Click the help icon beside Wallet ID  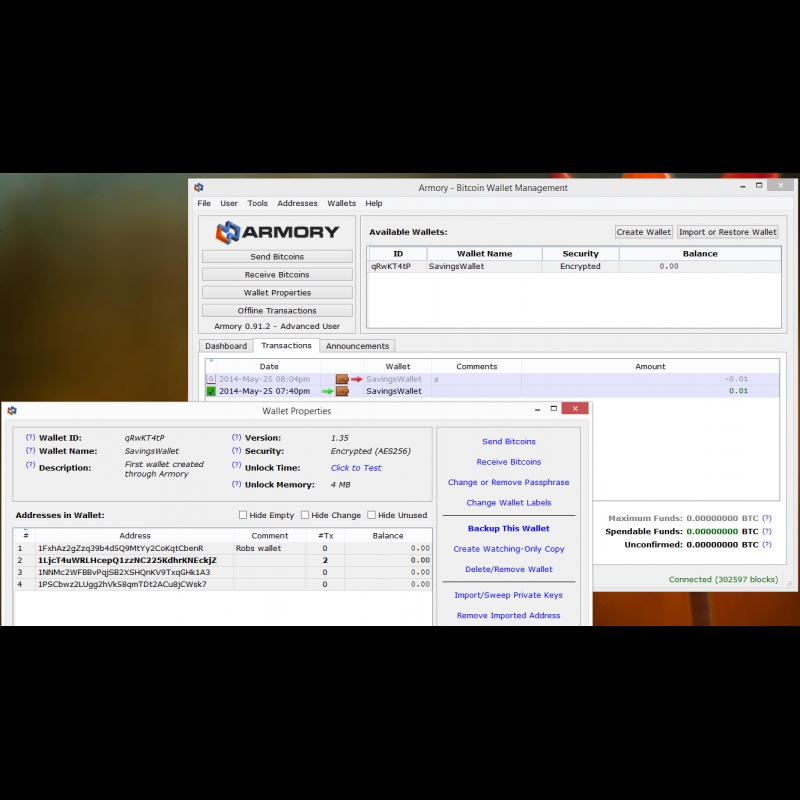pyautogui.click(x=31, y=437)
